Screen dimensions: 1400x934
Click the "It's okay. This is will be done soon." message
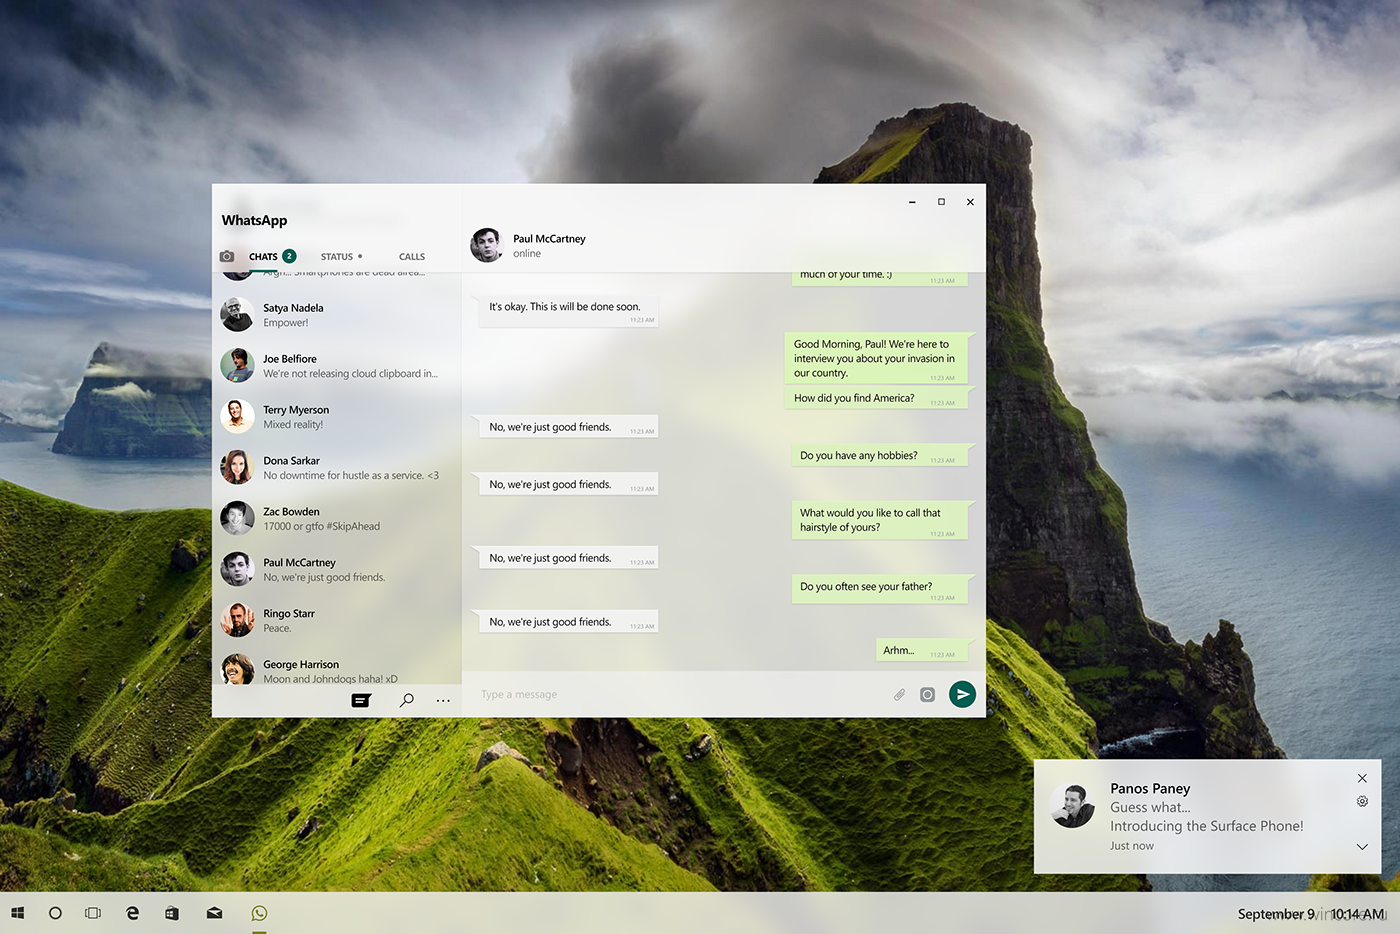tap(567, 310)
